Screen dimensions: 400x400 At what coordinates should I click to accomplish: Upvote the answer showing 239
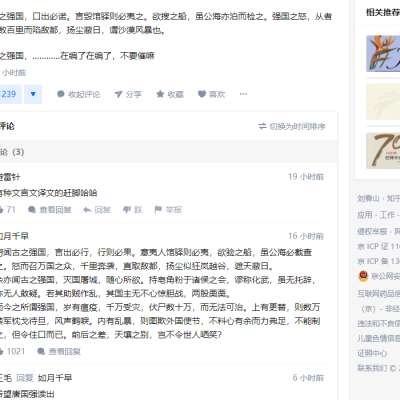click(x=10, y=94)
